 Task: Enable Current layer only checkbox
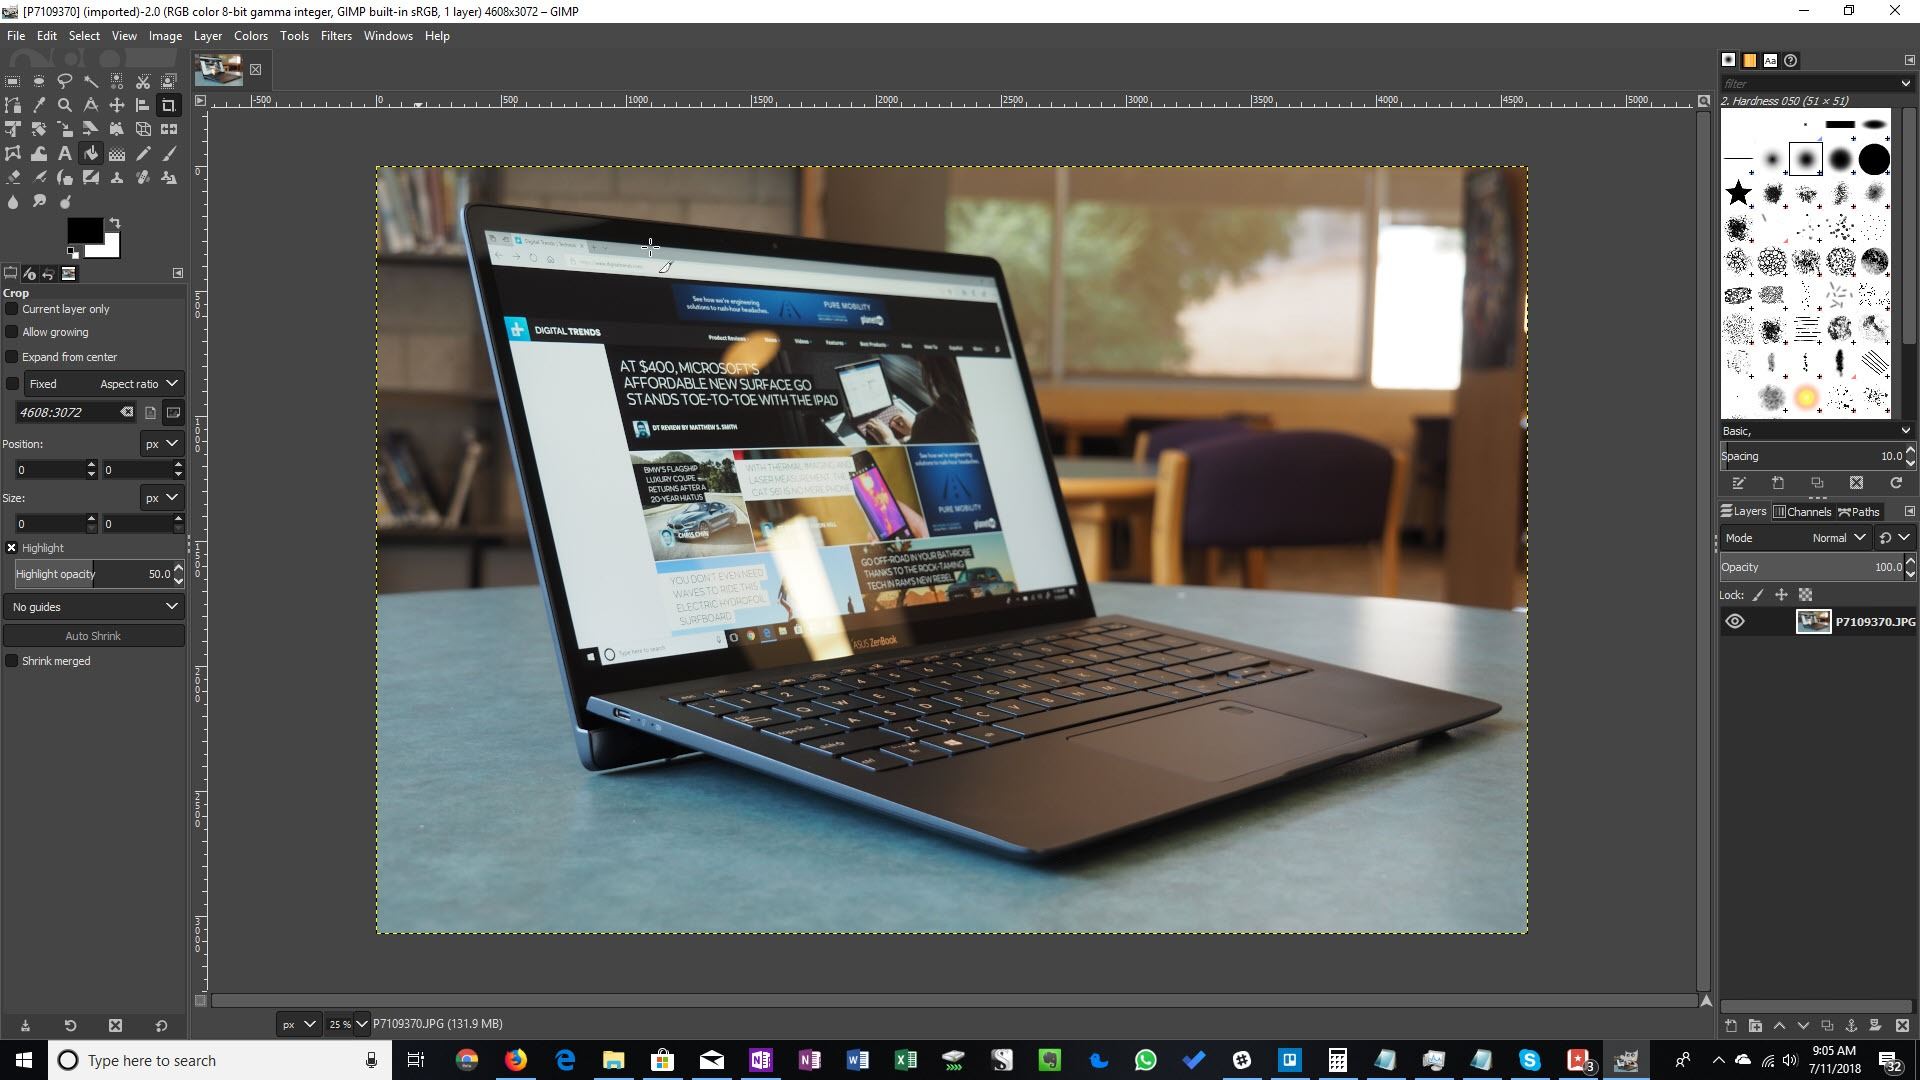click(x=12, y=309)
